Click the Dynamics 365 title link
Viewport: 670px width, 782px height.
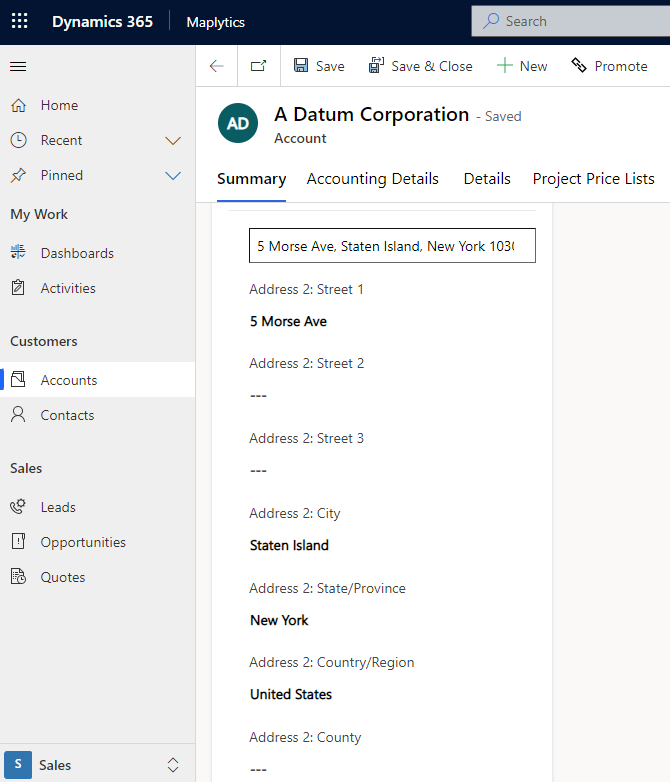tap(102, 21)
